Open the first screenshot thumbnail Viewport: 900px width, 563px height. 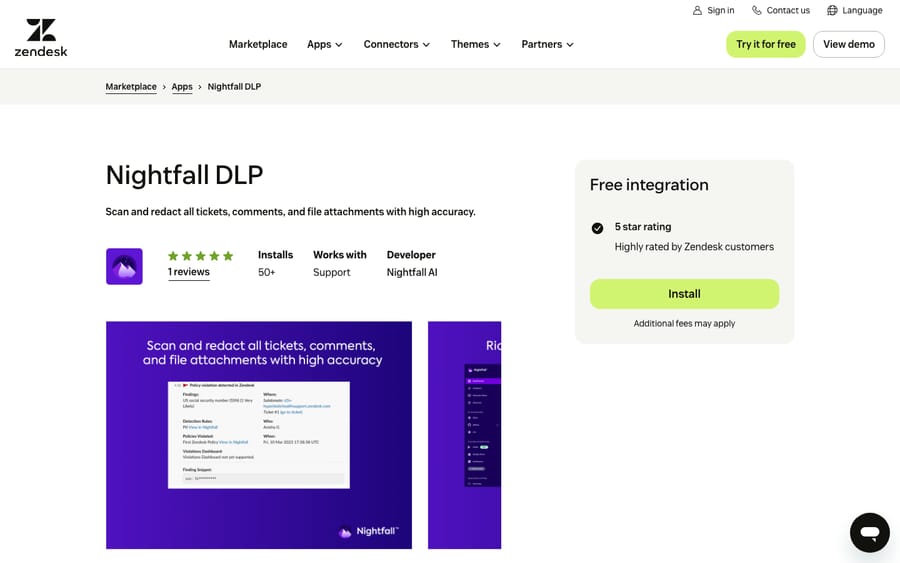coord(259,435)
